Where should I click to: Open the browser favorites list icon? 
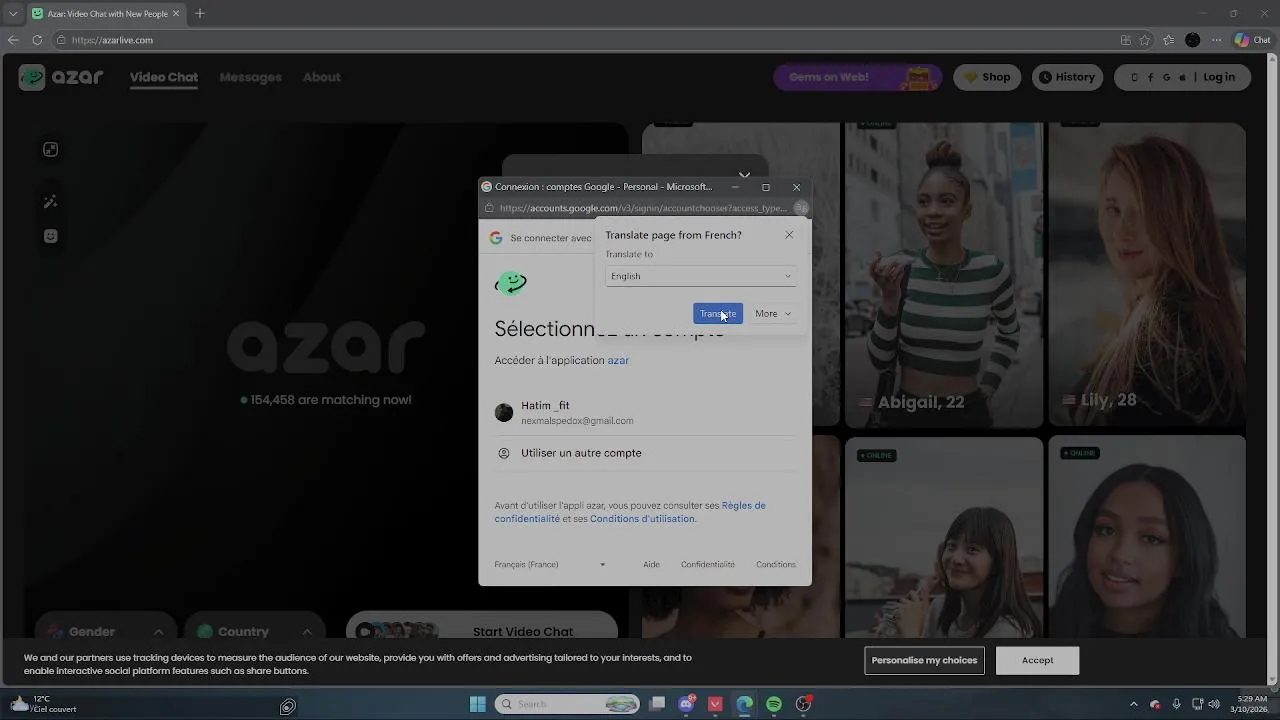click(x=1168, y=40)
